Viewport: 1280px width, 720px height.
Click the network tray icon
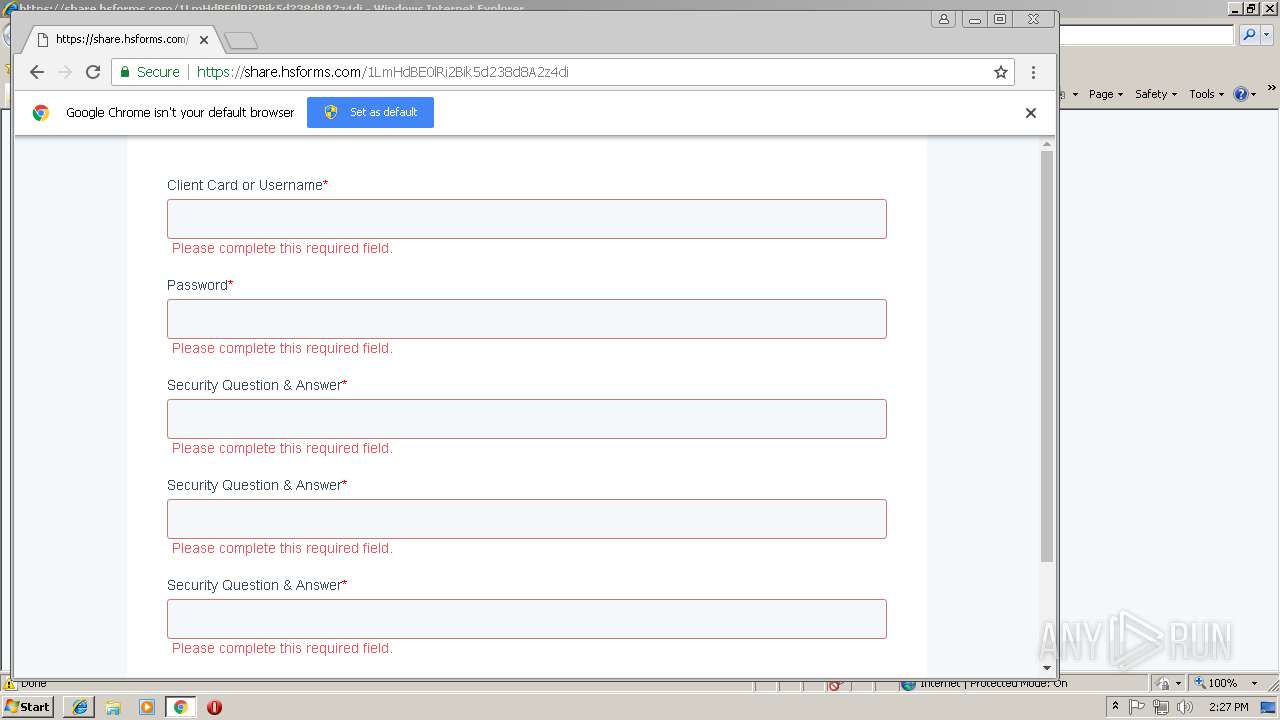coord(1160,707)
